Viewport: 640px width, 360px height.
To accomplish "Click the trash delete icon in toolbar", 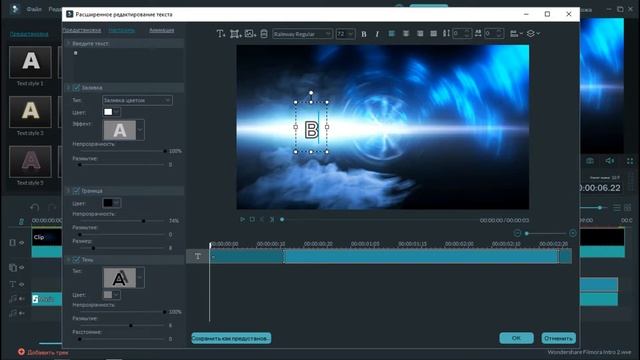I will [x=264, y=34].
